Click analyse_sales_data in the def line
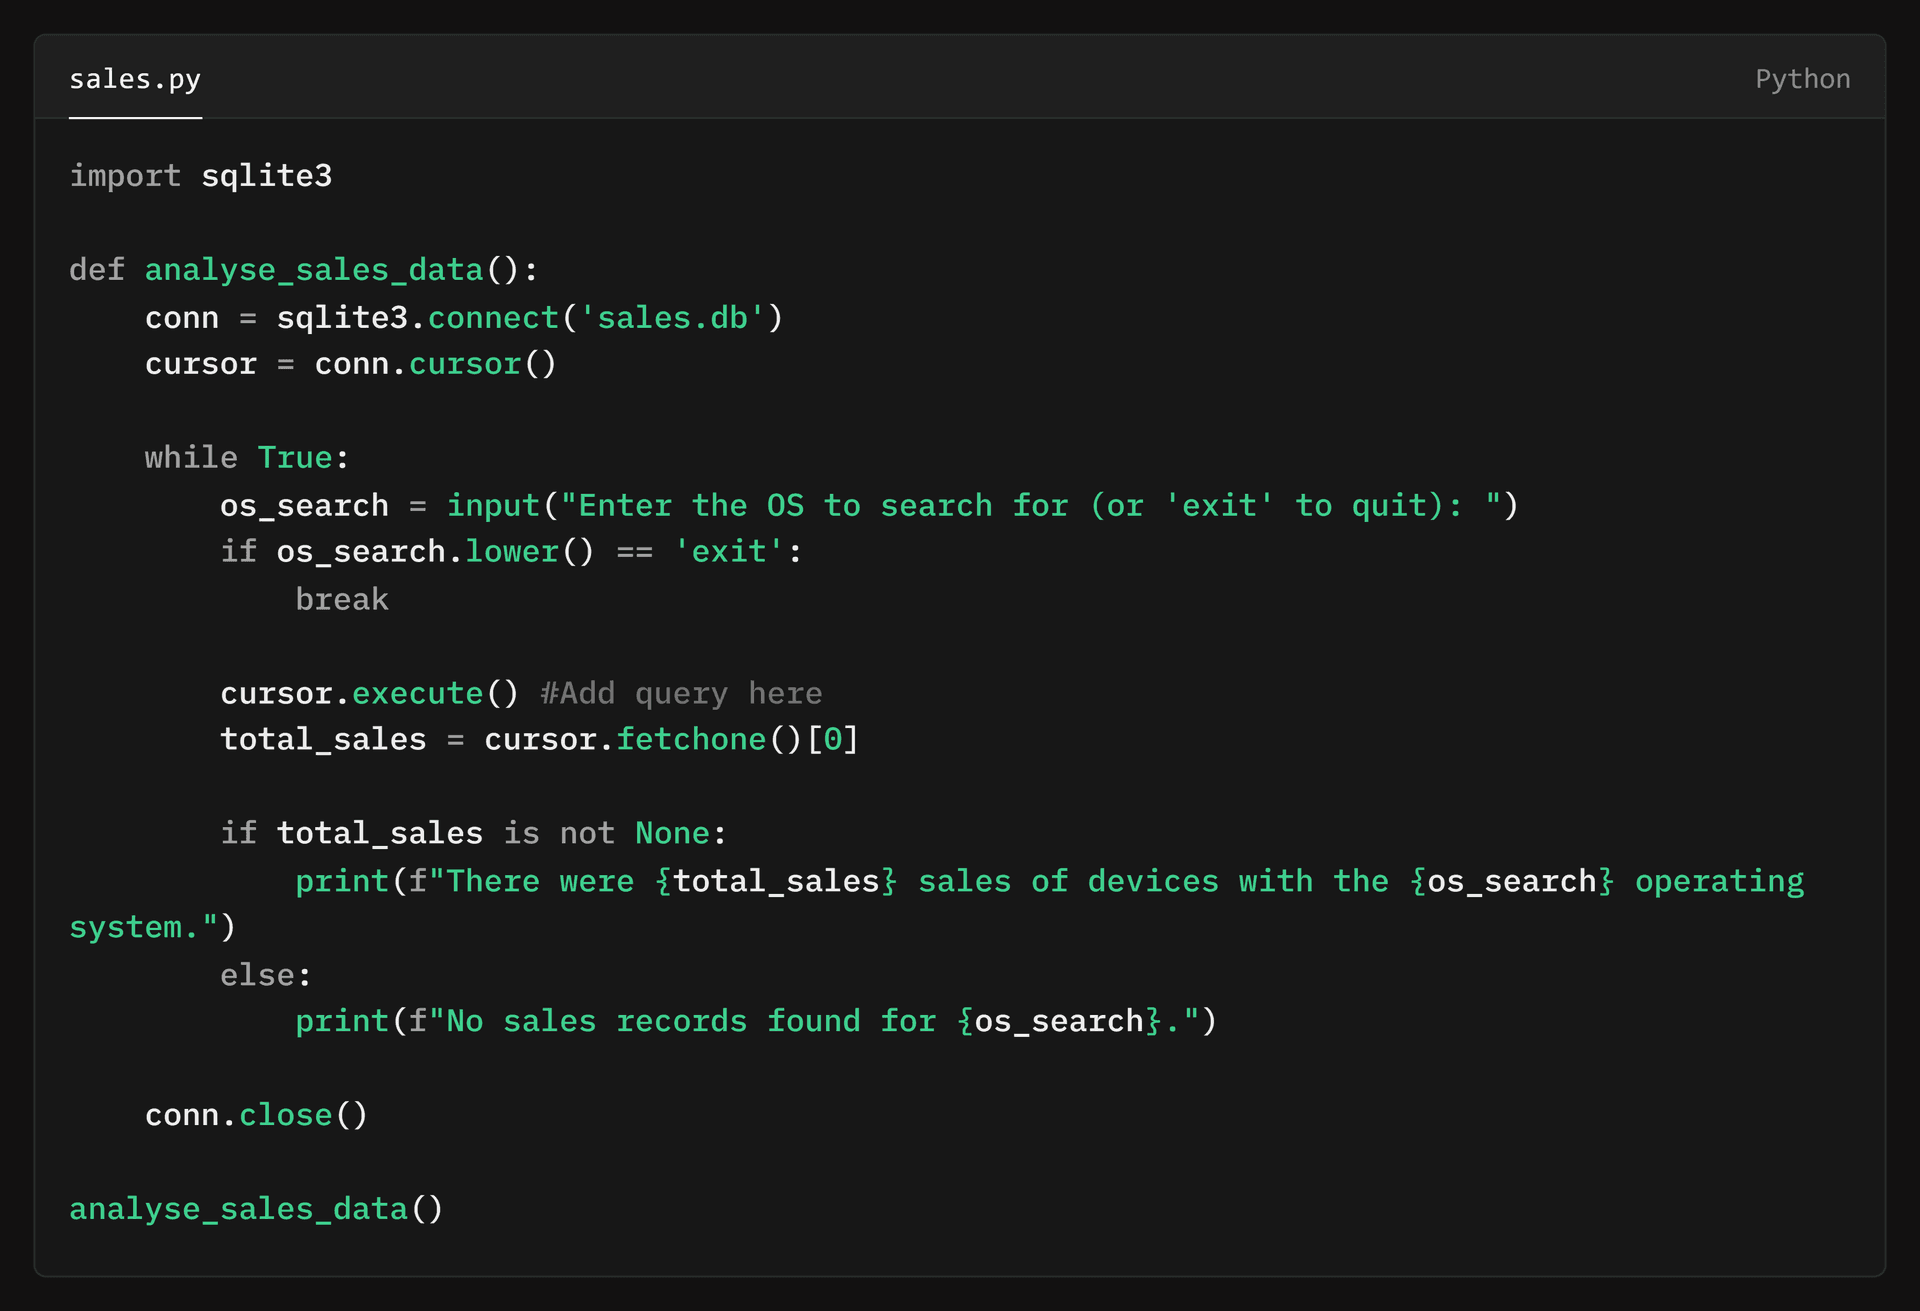Viewport: 1920px width, 1311px height. point(313,270)
